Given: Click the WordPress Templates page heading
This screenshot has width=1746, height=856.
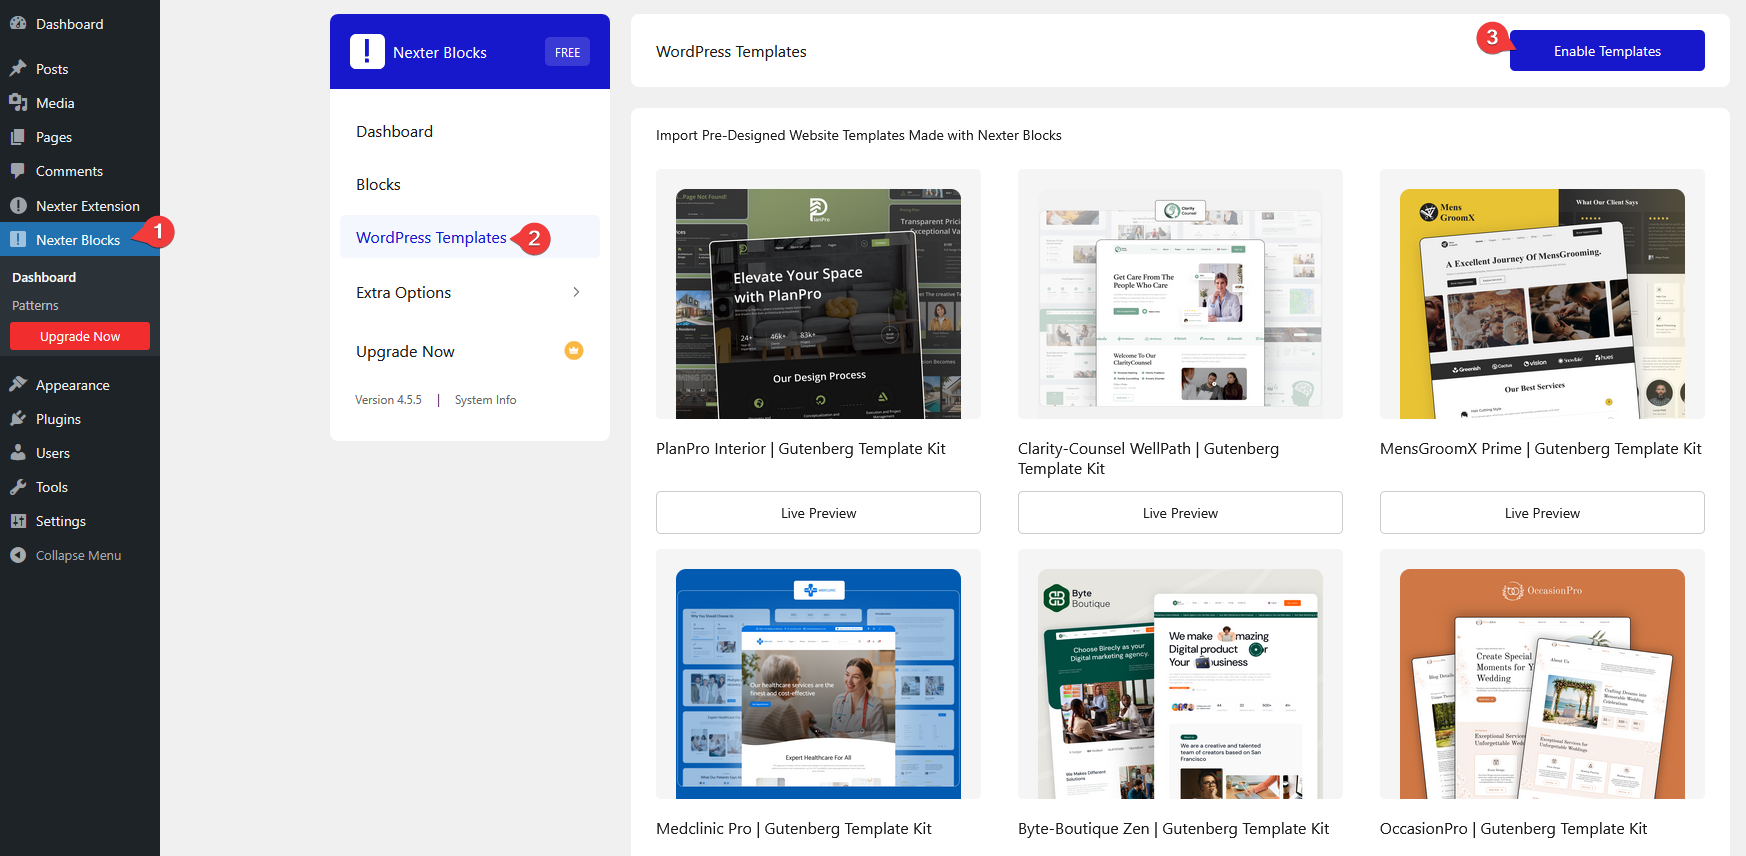Looking at the screenshot, I should click(731, 51).
